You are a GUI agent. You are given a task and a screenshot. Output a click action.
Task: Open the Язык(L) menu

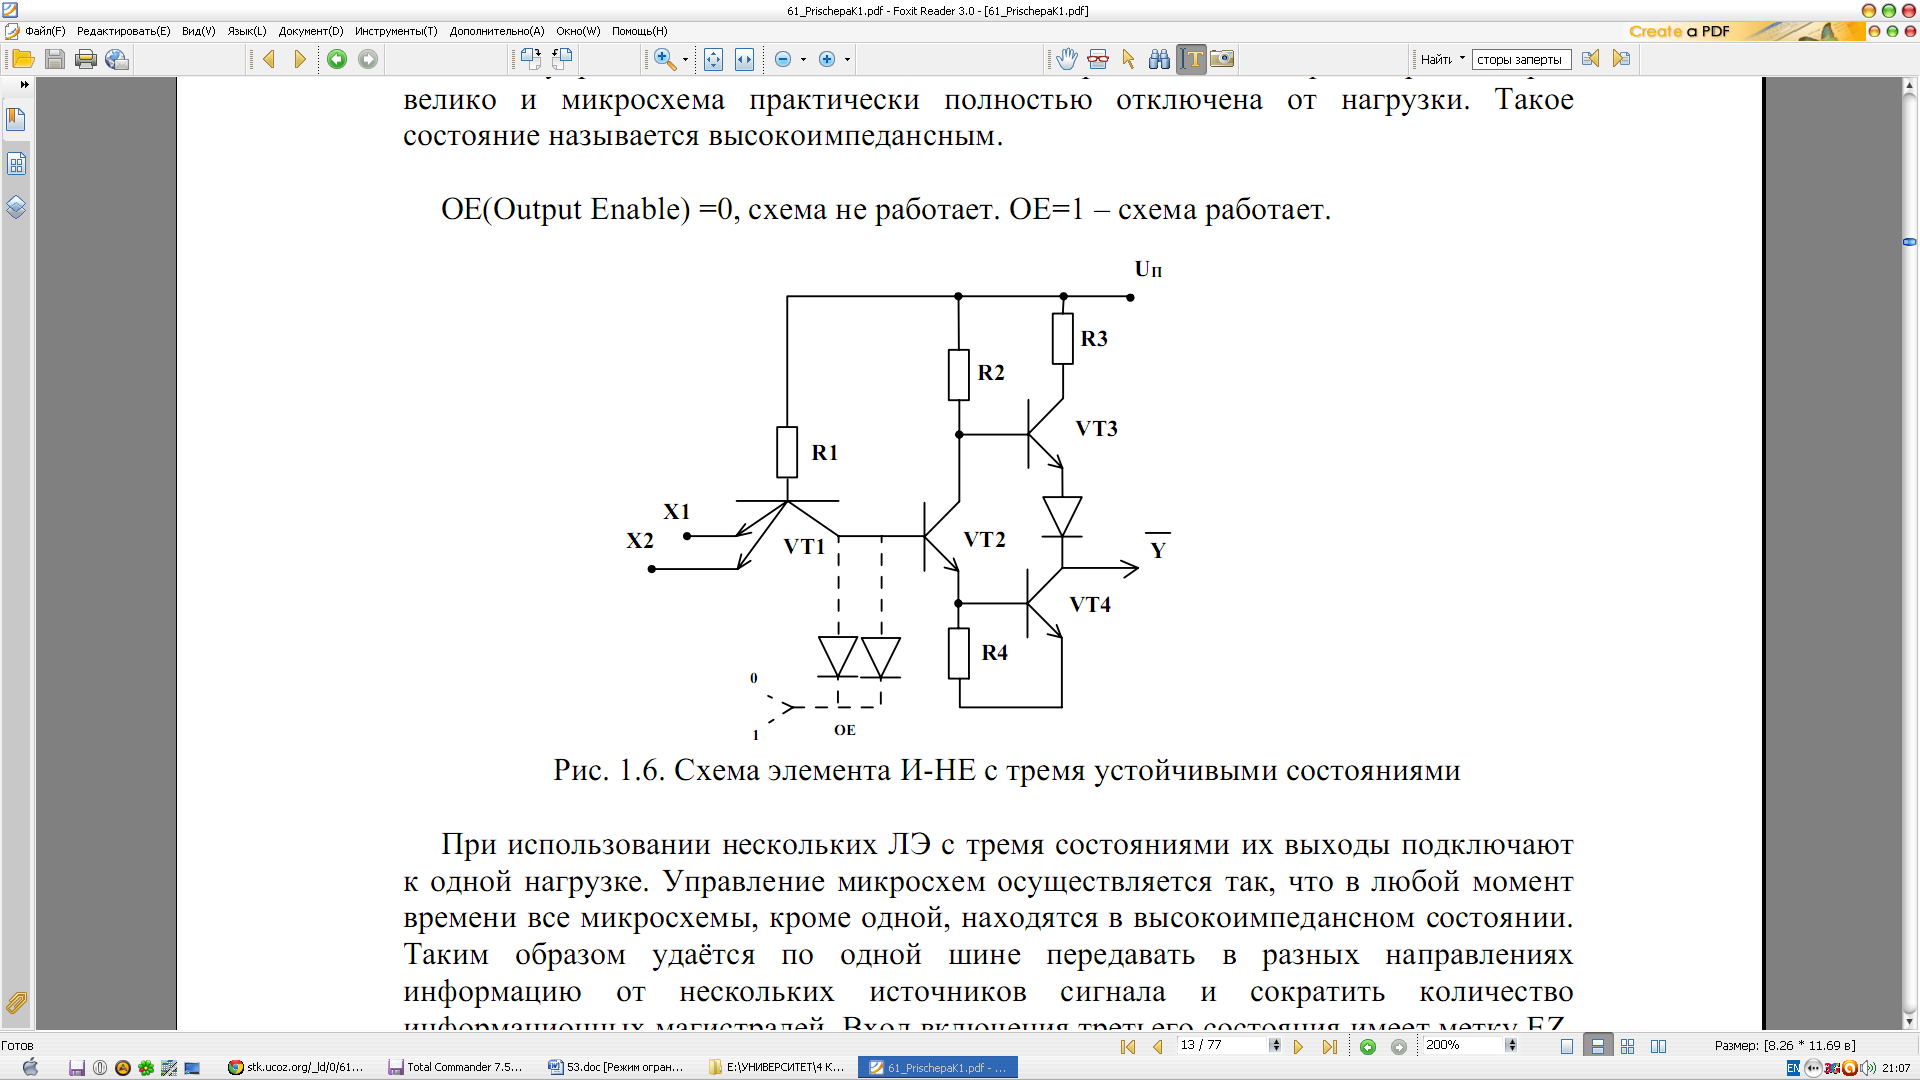coord(247,31)
